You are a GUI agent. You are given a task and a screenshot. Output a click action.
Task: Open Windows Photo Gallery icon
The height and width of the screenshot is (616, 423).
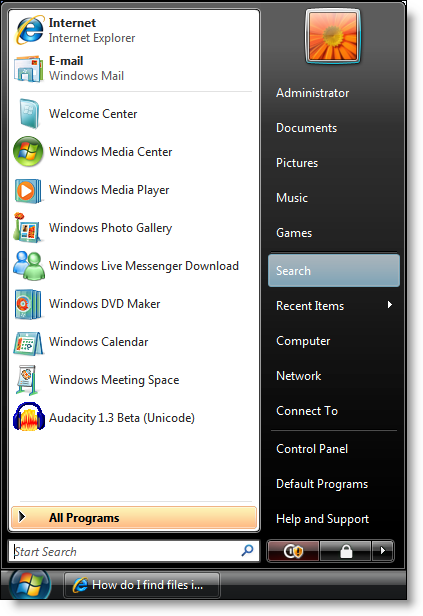[x=27, y=227]
